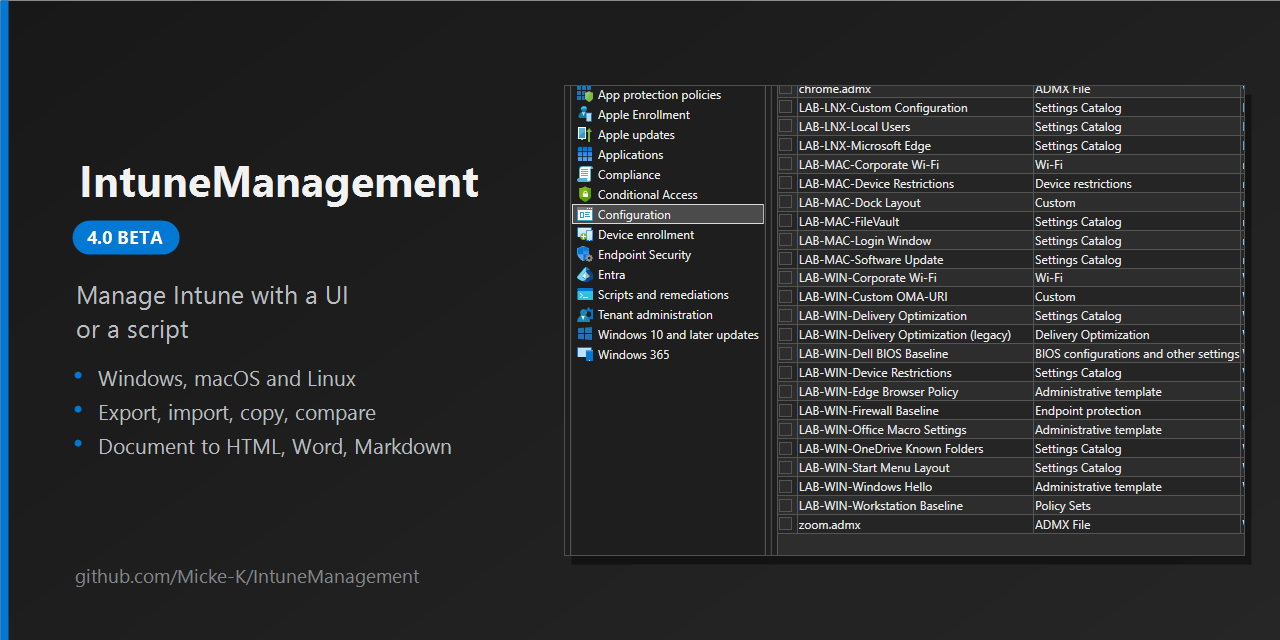The width and height of the screenshot is (1280, 640).
Task: Click the LAB-MAC-Login Window policy name
Action: click(865, 241)
